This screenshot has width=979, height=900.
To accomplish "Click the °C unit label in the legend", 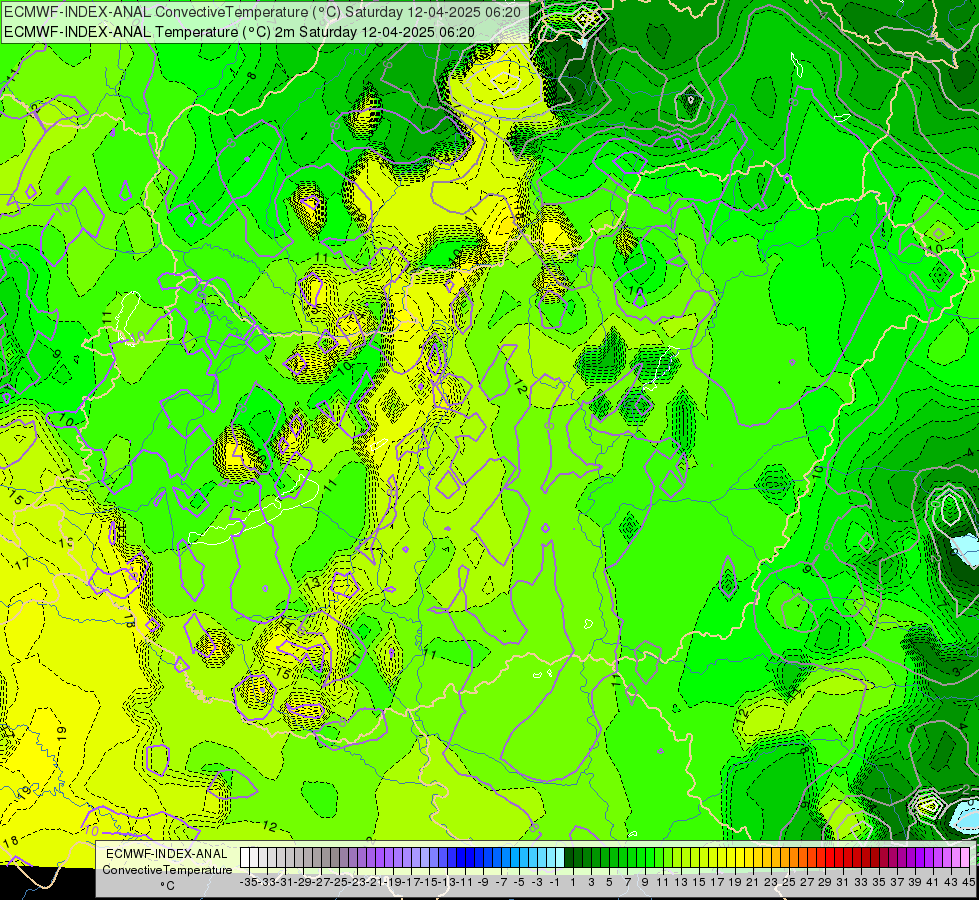I will point(167,886).
